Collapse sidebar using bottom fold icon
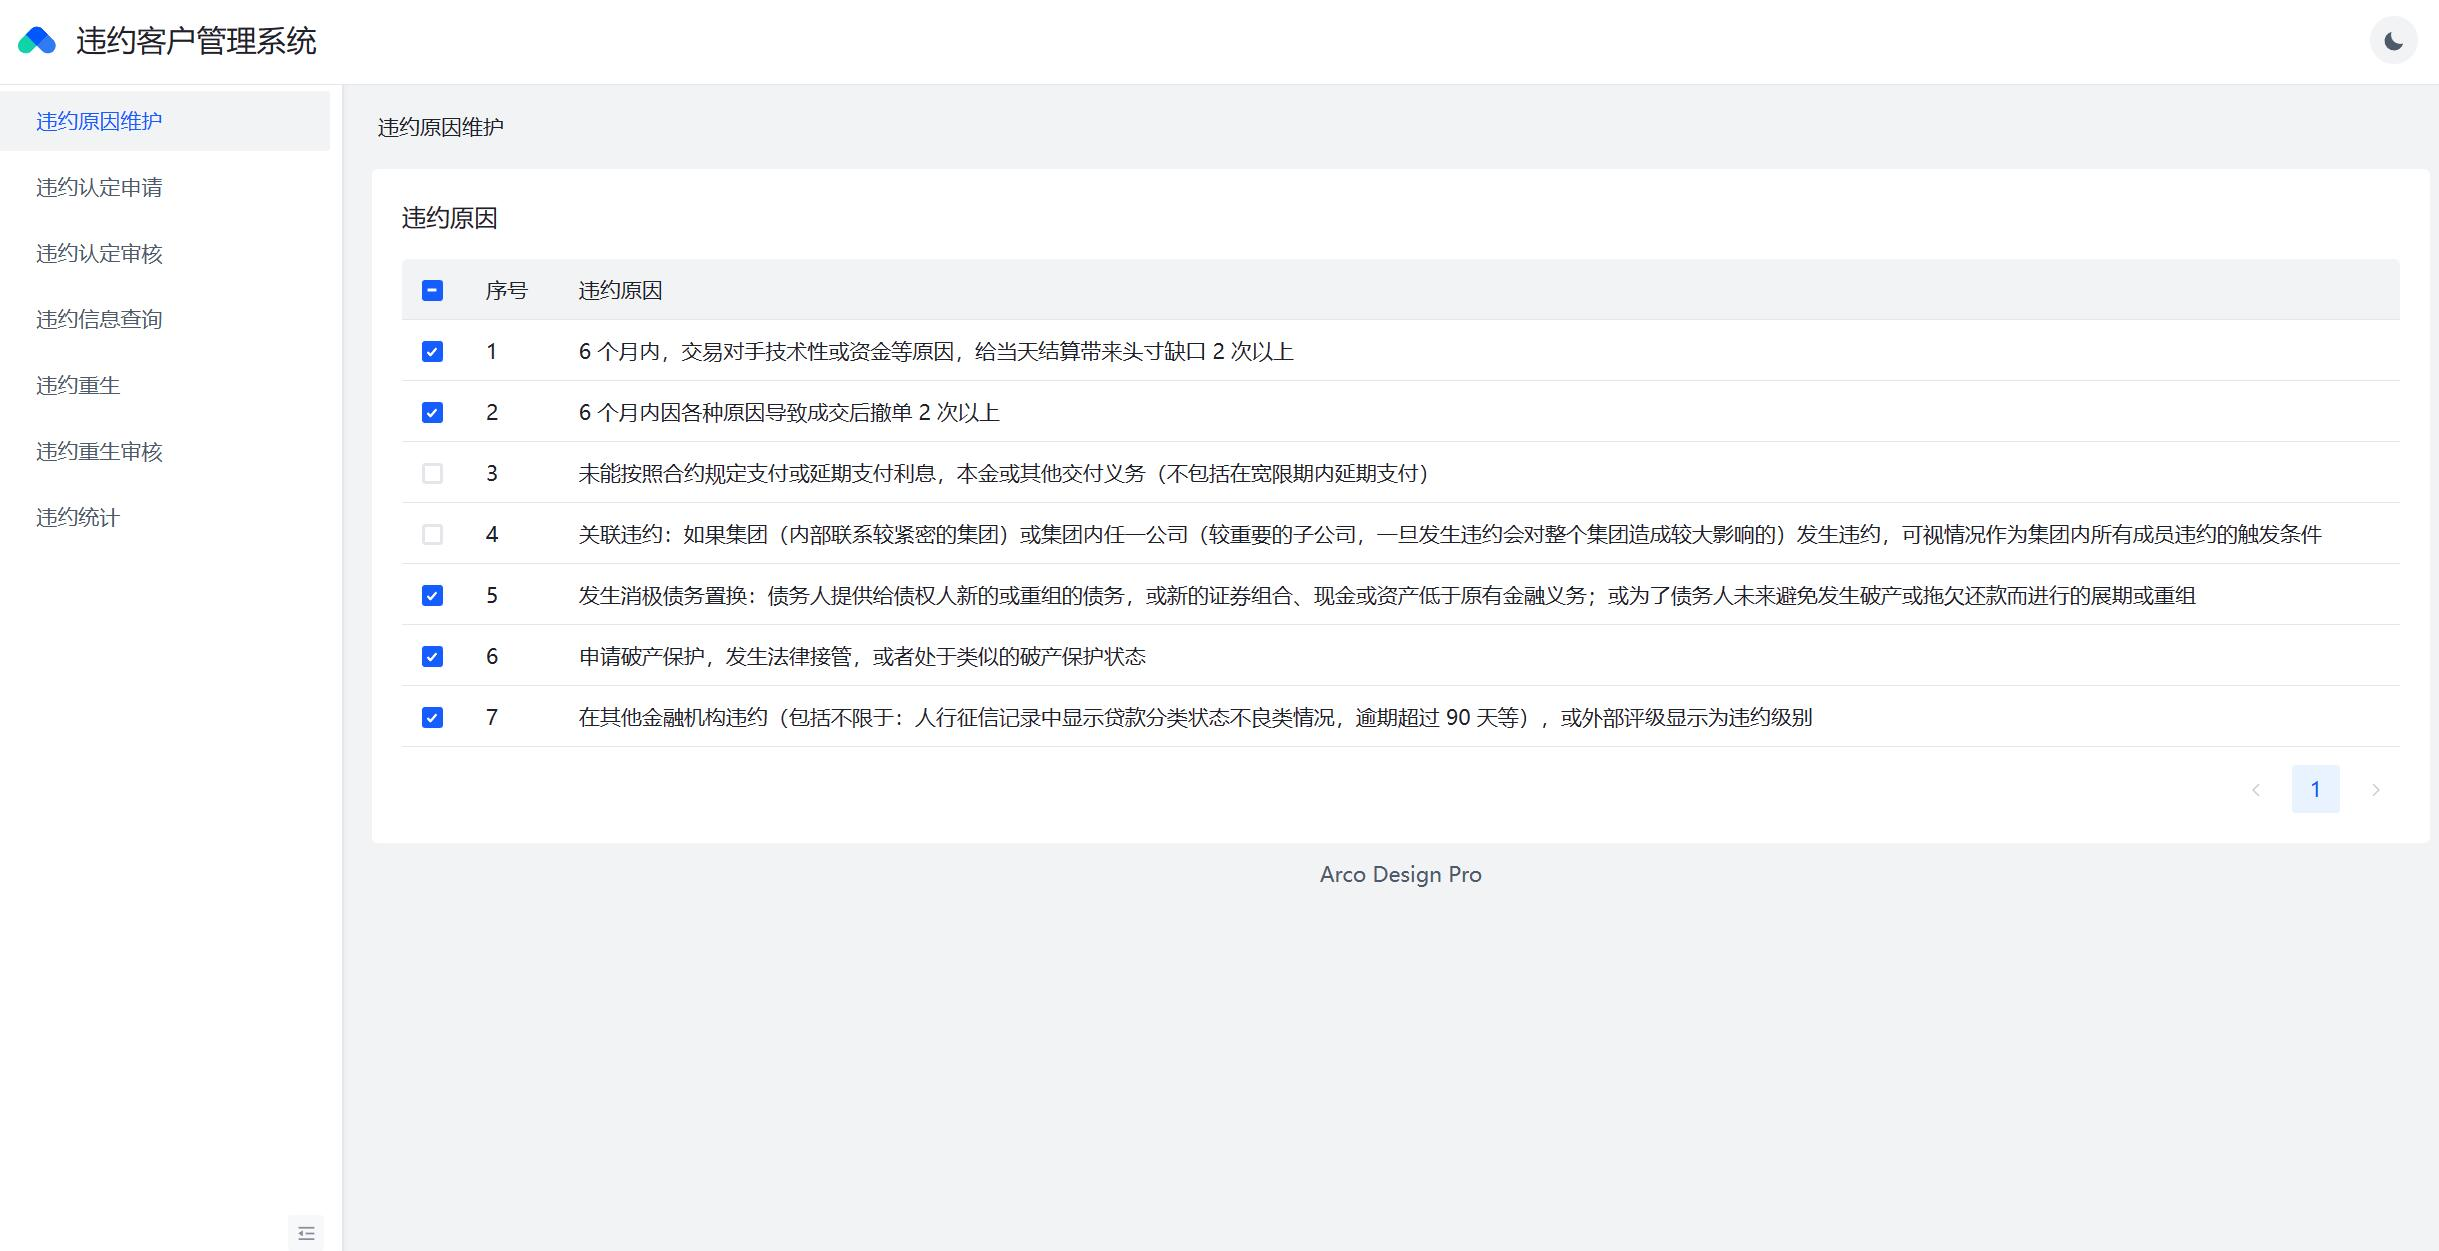This screenshot has height=1251, width=2439. pyautogui.click(x=306, y=1232)
